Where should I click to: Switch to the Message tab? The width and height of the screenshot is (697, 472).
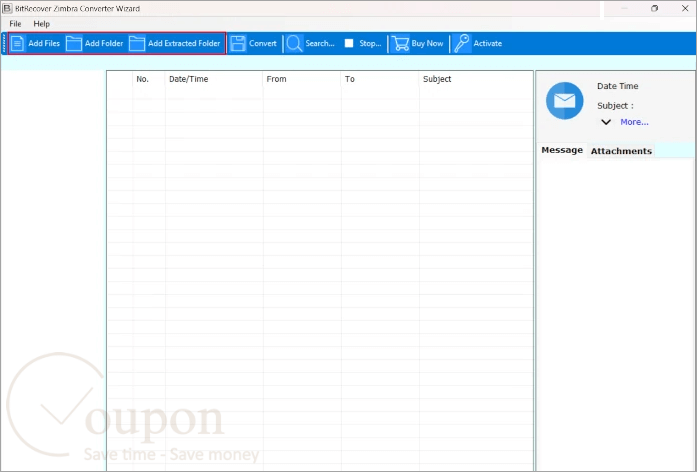point(562,150)
